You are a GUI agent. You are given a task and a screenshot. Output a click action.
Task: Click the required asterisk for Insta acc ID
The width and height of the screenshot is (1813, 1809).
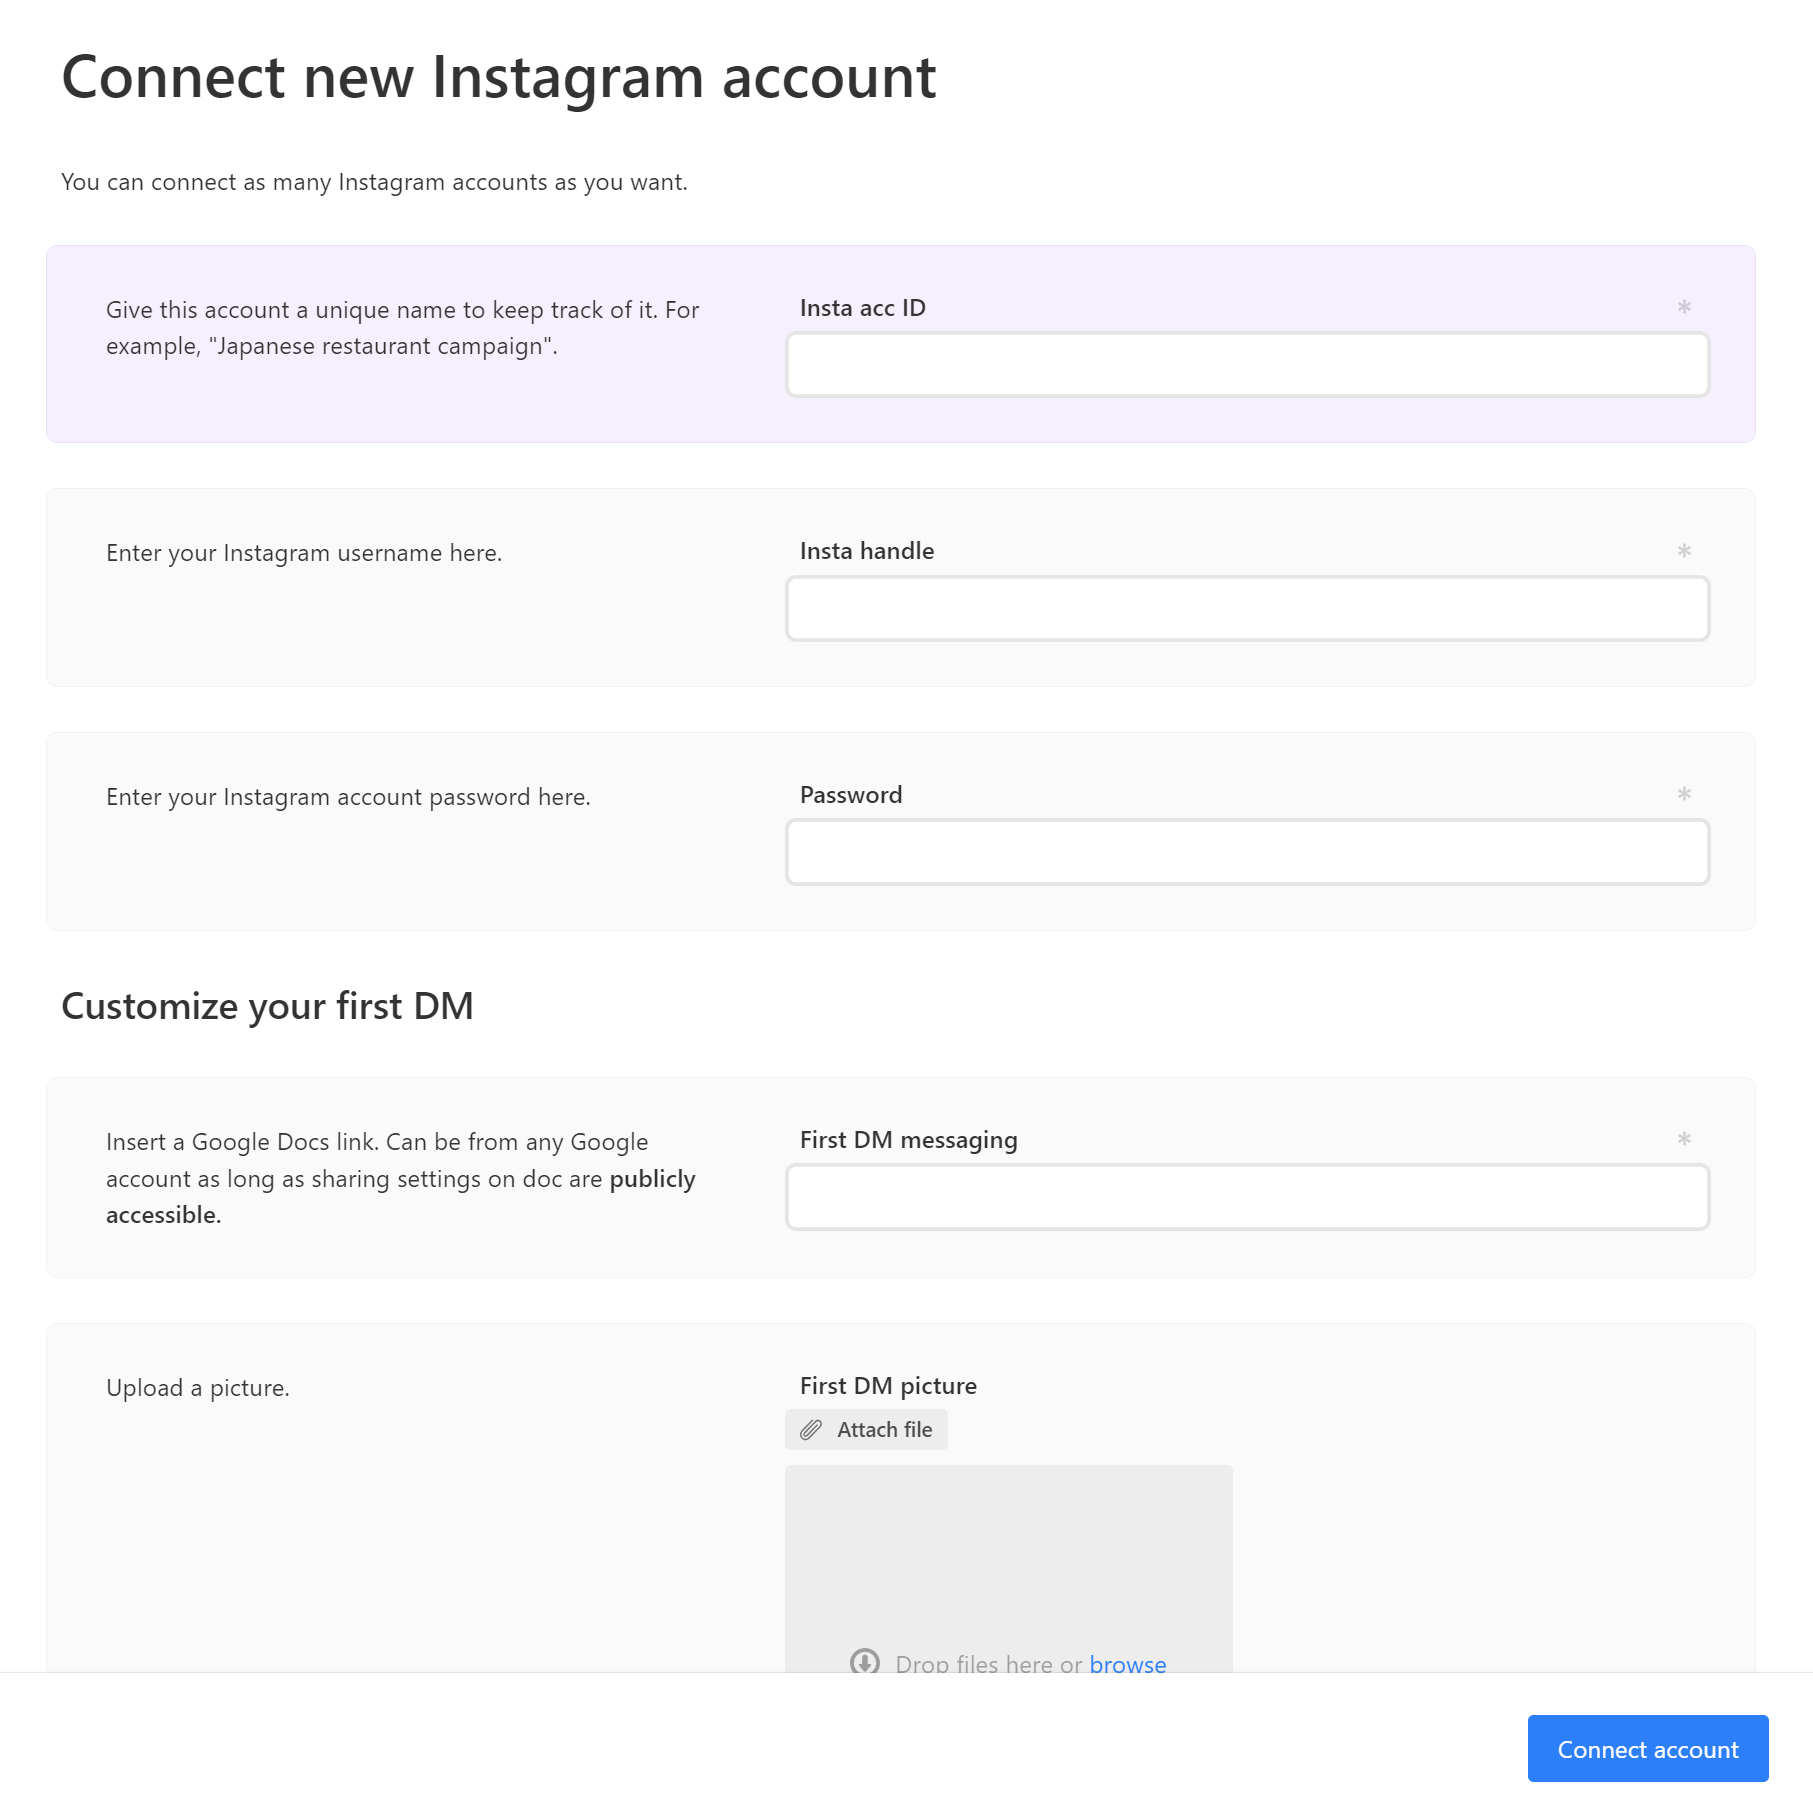pyautogui.click(x=1684, y=307)
